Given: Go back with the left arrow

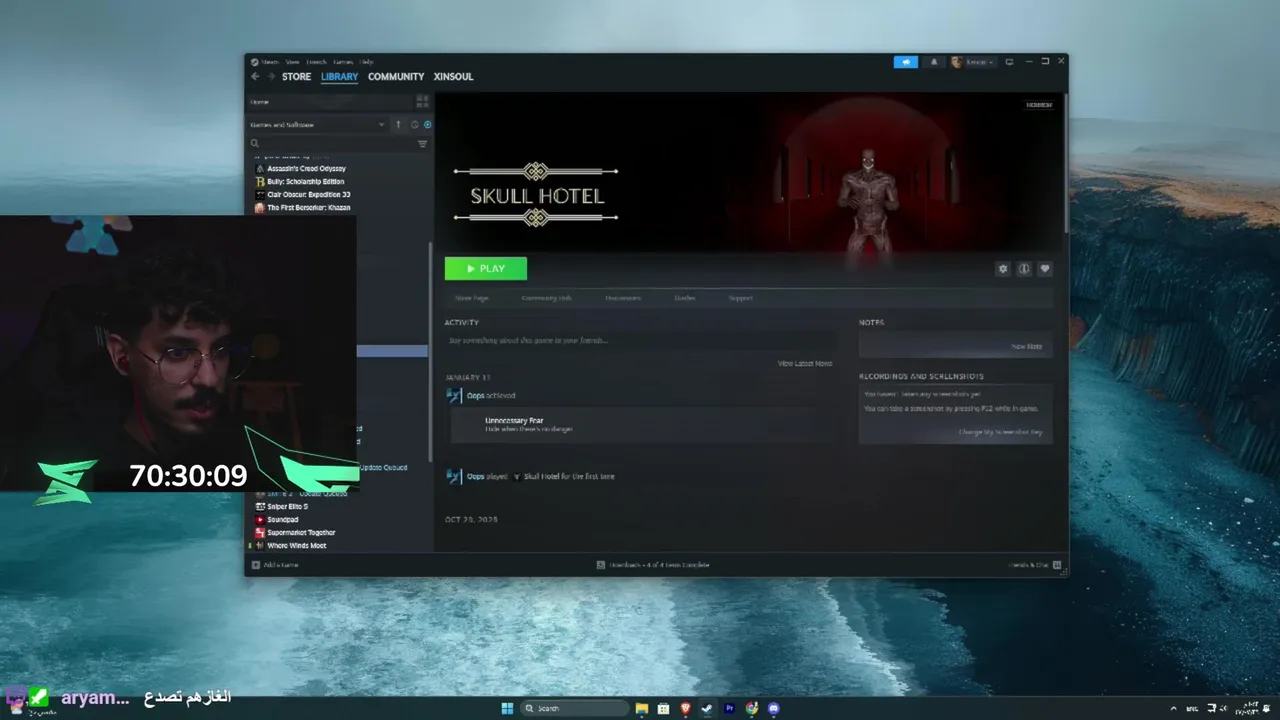Looking at the screenshot, I should coord(255,77).
